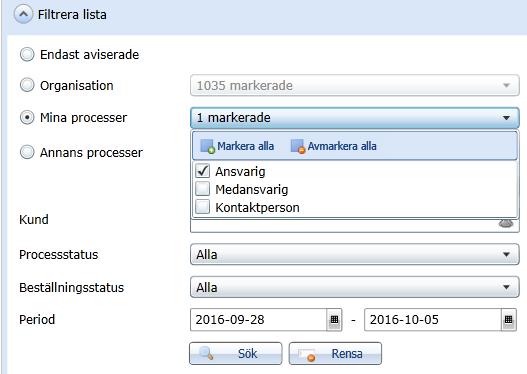Check the Kontaktperson checkbox
Screen dimensions: 527x374
tap(202, 207)
